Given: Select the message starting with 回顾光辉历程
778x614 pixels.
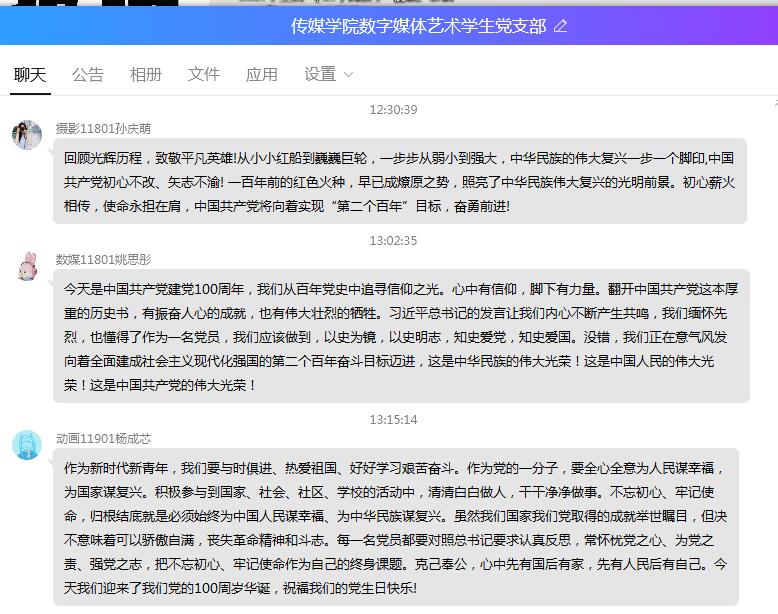Looking at the screenshot, I should click(x=400, y=181).
